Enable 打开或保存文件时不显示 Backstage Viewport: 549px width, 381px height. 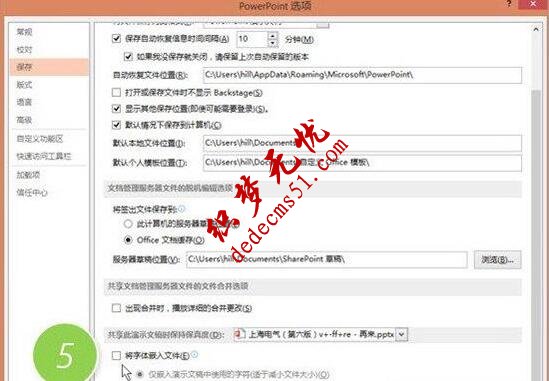coord(116,92)
